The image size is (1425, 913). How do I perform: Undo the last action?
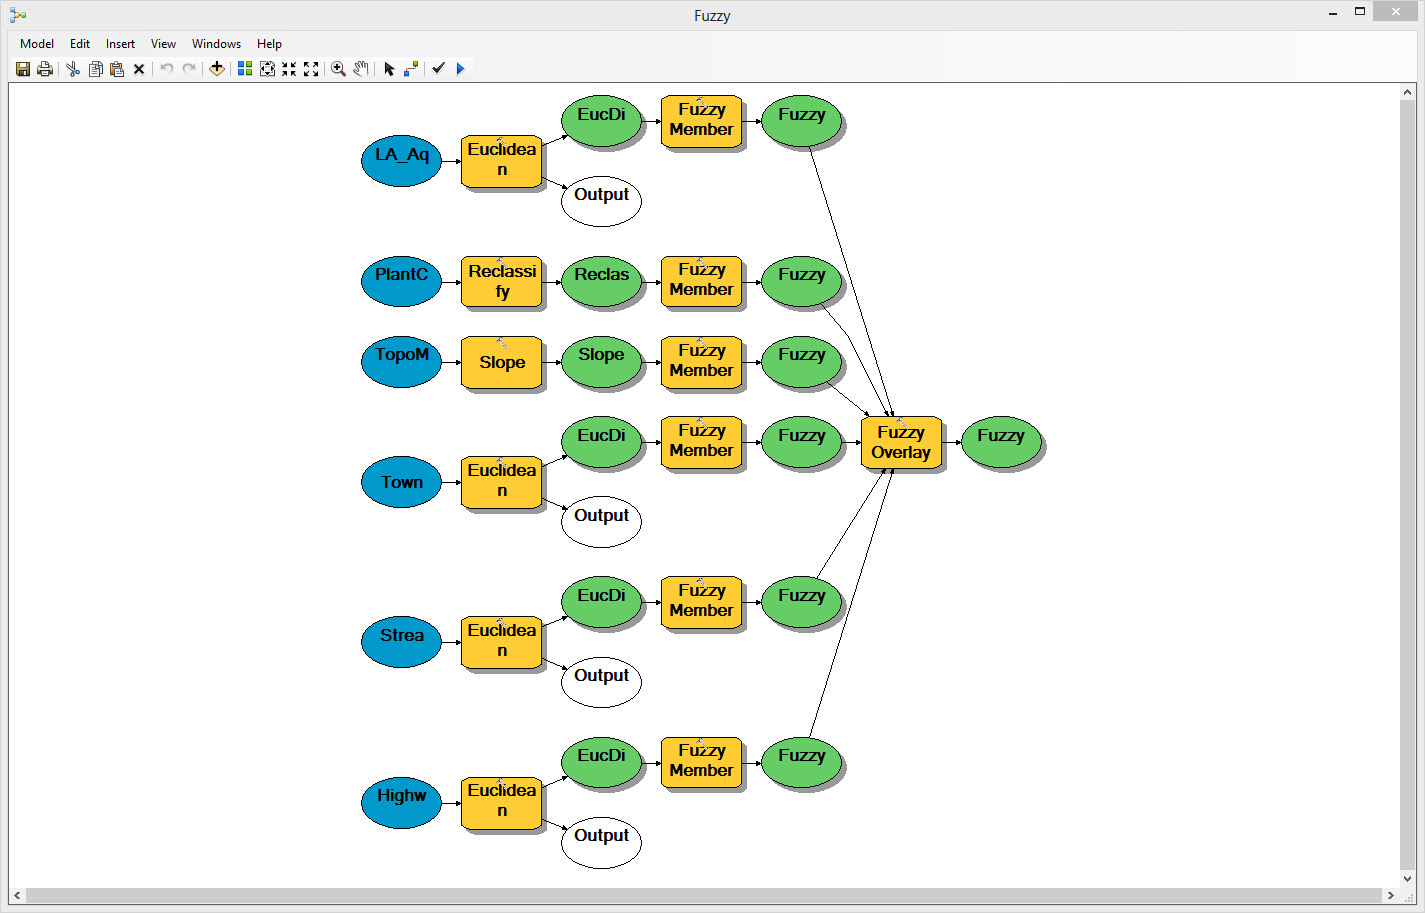pyautogui.click(x=167, y=69)
